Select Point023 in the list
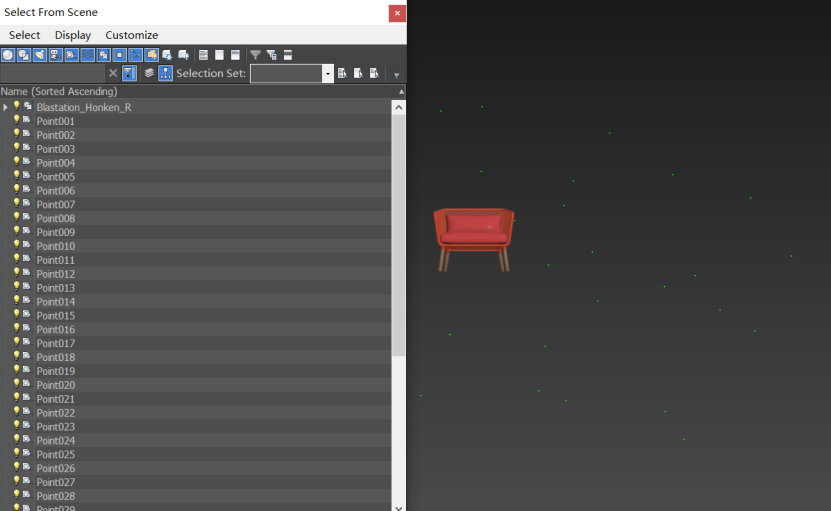Viewport: 831px width, 511px height. pos(56,427)
